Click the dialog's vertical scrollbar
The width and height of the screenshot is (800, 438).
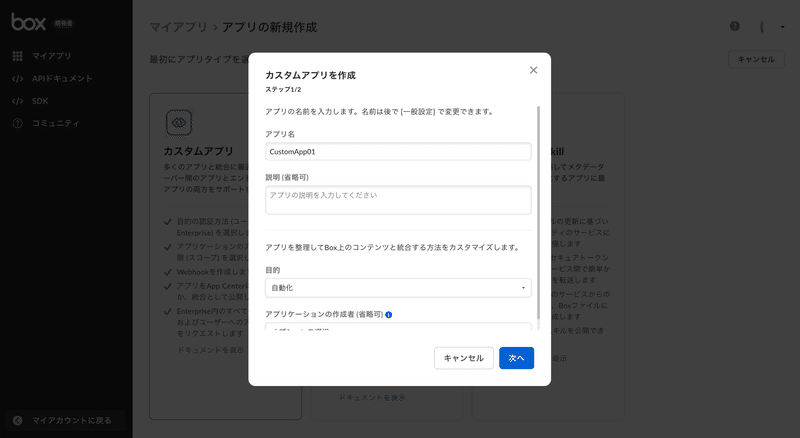pos(538,212)
